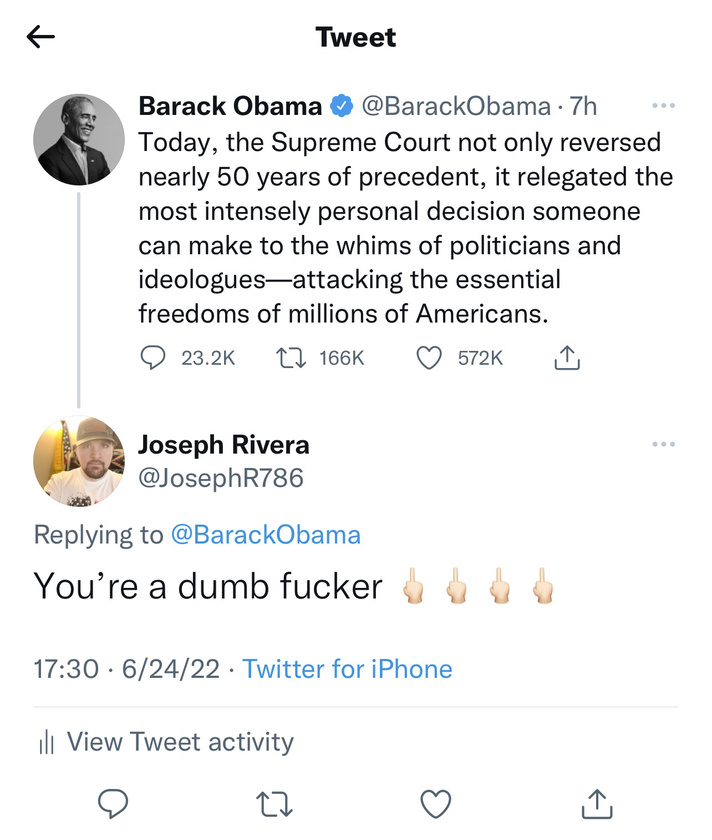The height and width of the screenshot is (840, 712).
Task: Open Joseph Rivera's display name
Action: click(x=224, y=445)
